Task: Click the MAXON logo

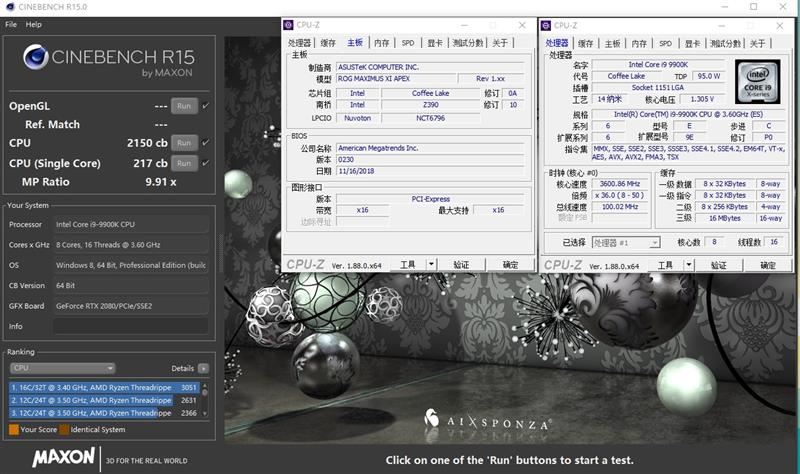Action: pos(64,457)
